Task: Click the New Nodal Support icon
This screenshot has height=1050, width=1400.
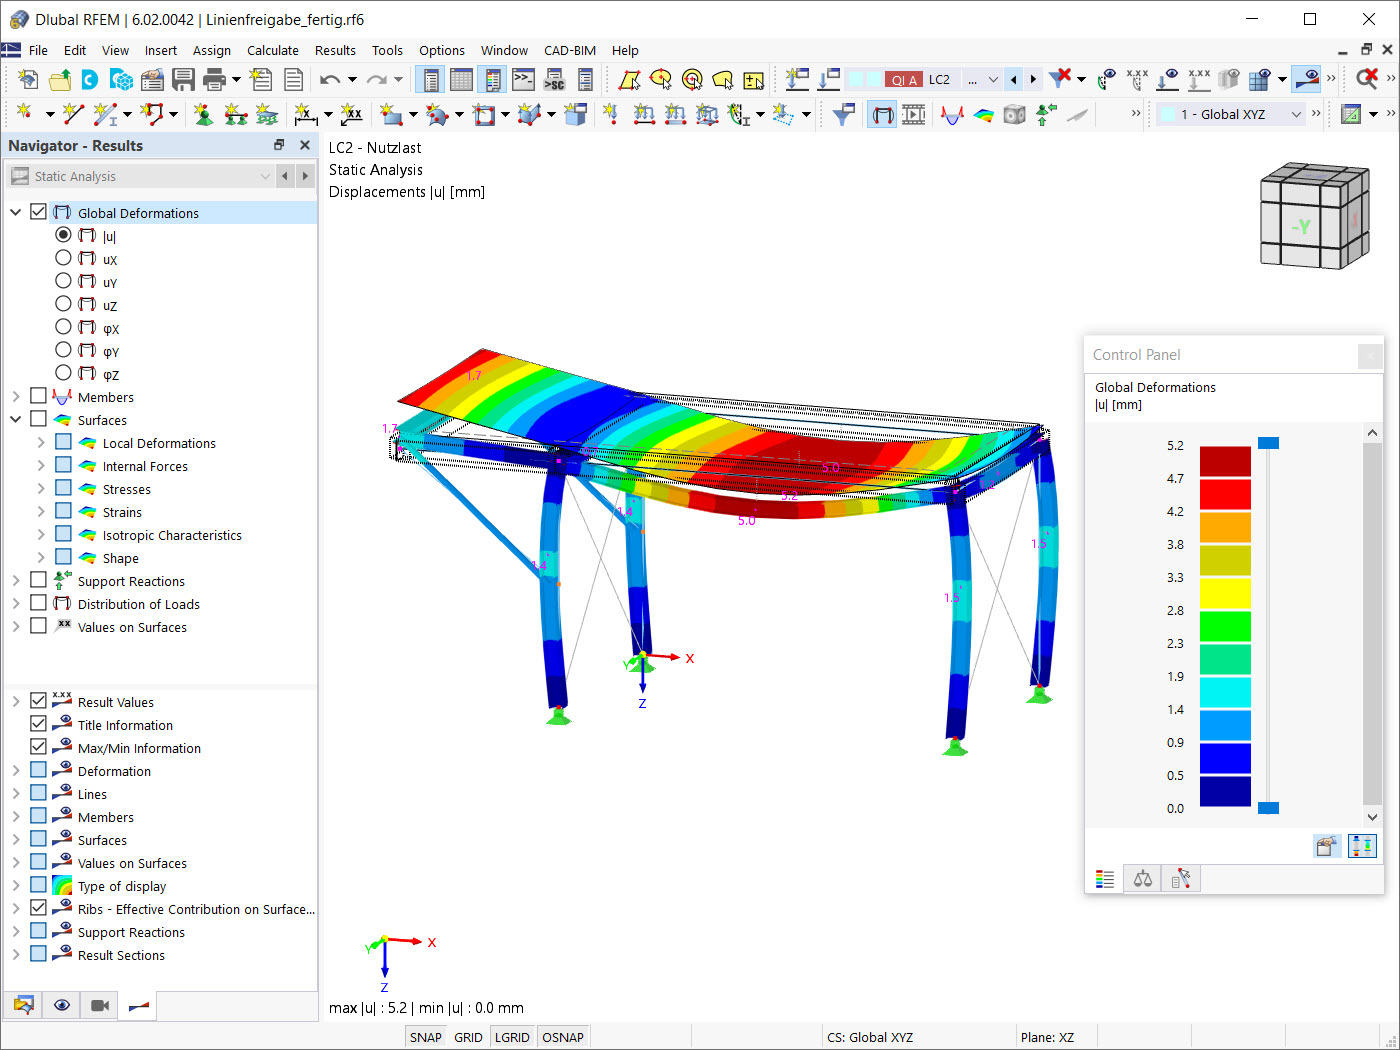Action: (x=203, y=114)
